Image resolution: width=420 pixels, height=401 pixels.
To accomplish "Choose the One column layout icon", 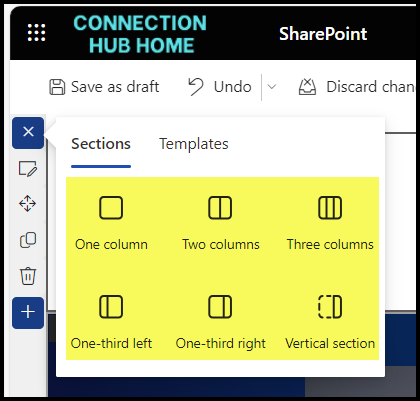I will [x=111, y=208].
